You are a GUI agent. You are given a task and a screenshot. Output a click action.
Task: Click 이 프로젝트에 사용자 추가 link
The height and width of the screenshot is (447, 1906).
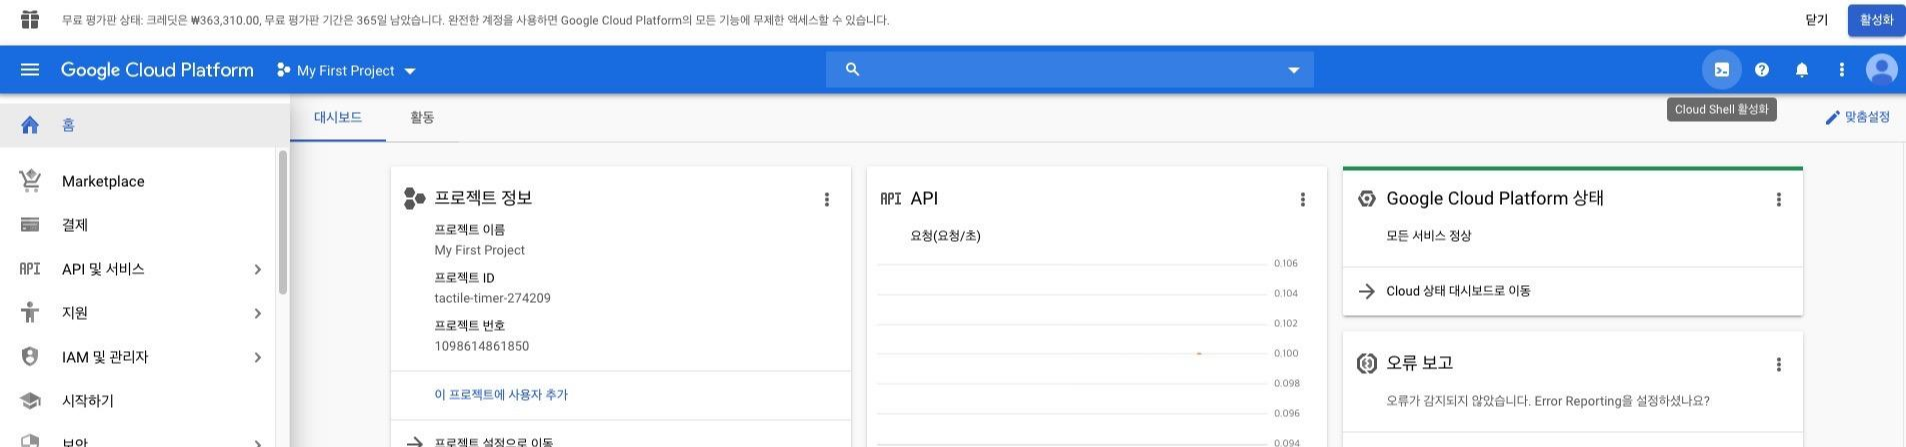[x=501, y=395]
